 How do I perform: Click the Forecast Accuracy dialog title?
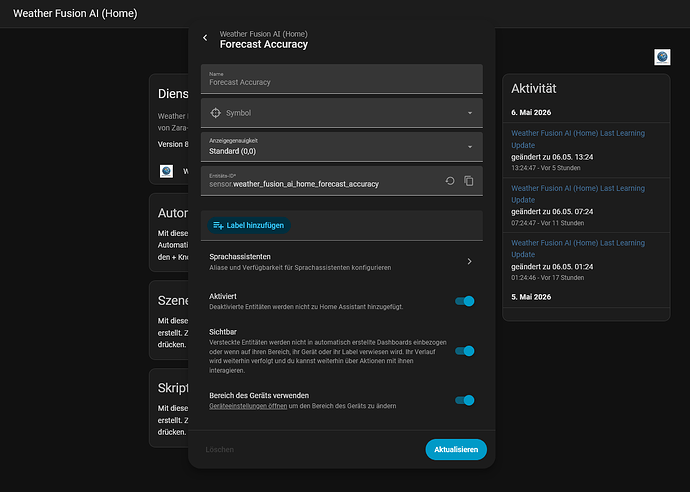(264, 44)
